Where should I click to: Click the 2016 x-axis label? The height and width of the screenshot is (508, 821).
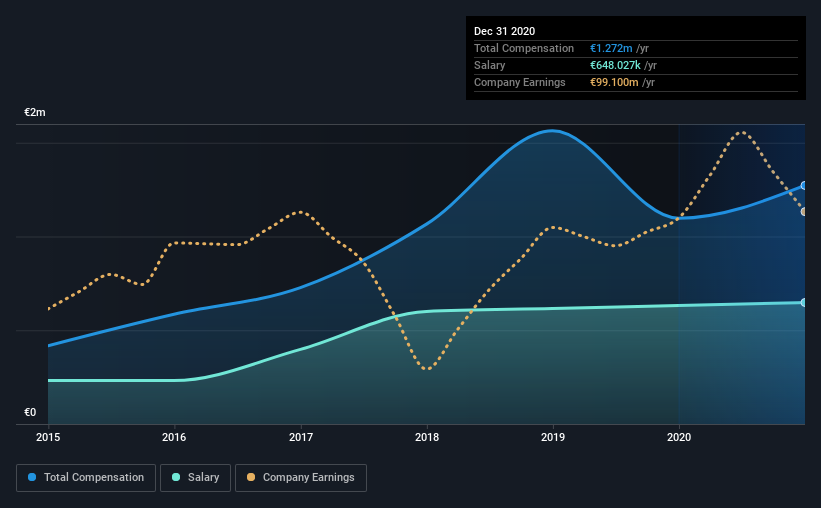tap(174, 437)
